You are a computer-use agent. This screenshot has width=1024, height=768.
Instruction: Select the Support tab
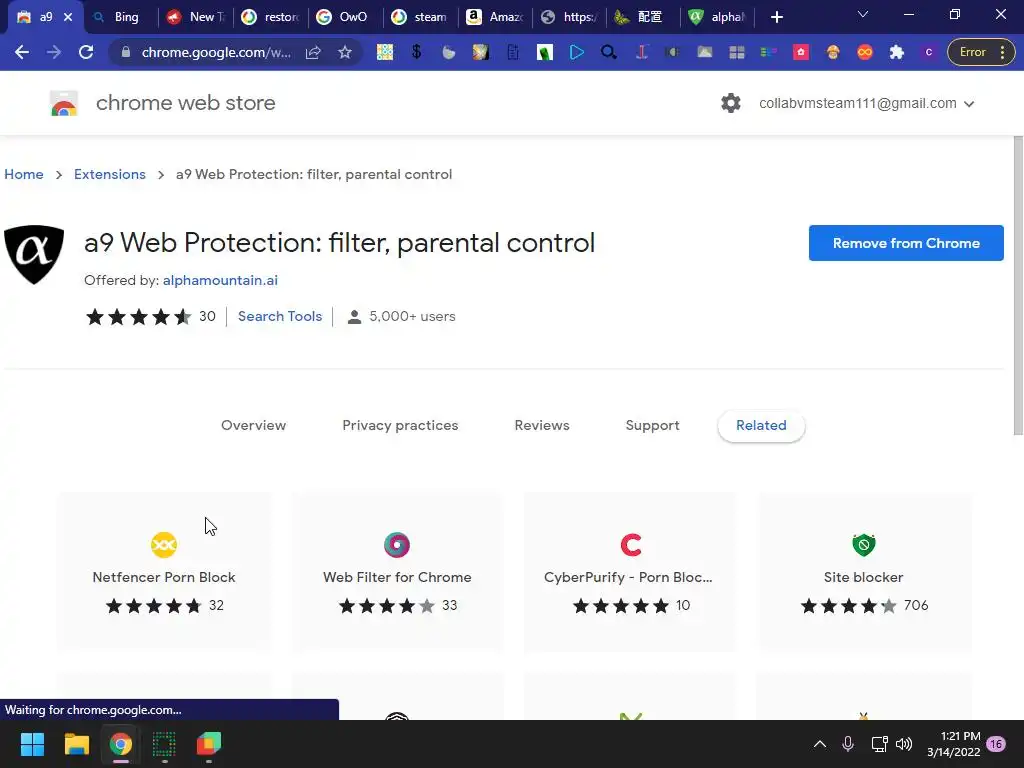652,425
